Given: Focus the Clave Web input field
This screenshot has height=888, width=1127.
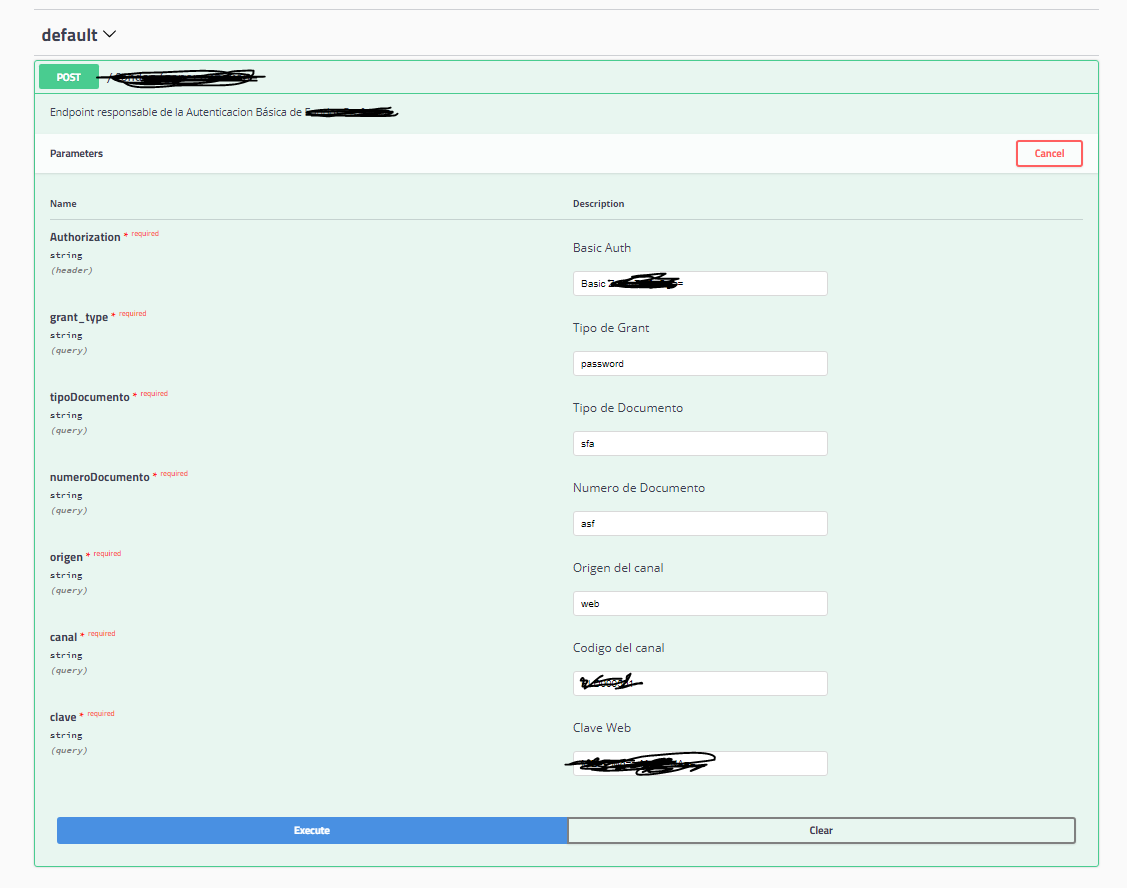Looking at the screenshot, I should (x=699, y=763).
